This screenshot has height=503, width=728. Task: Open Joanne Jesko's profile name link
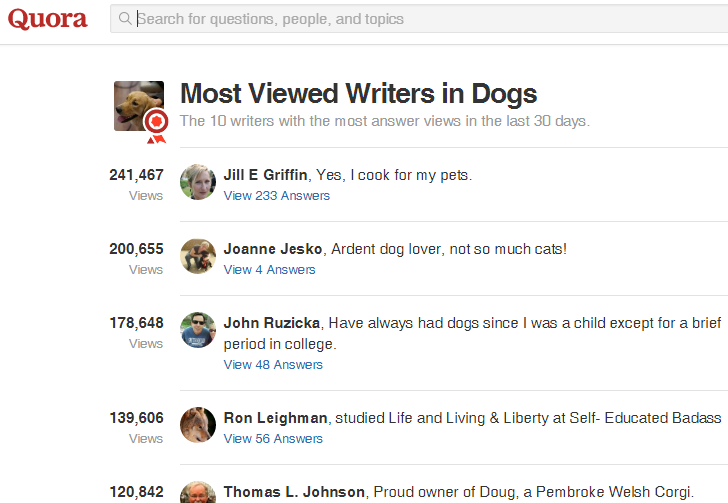point(273,249)
